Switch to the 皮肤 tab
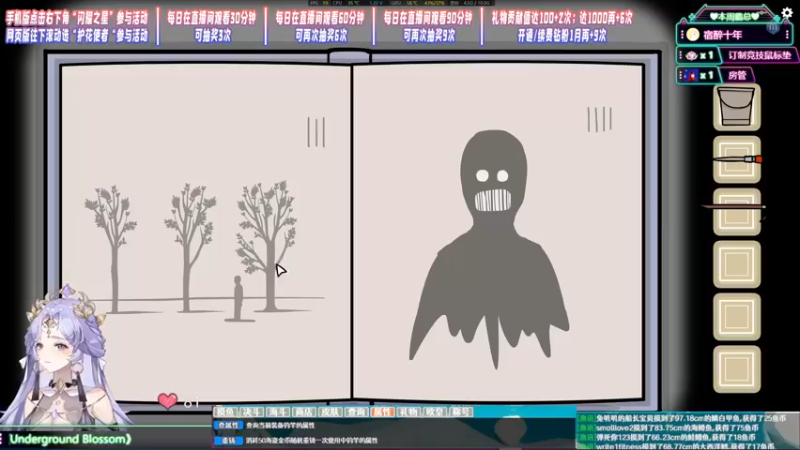This screenshot has width=800, height=450. [x=330, y=412]
